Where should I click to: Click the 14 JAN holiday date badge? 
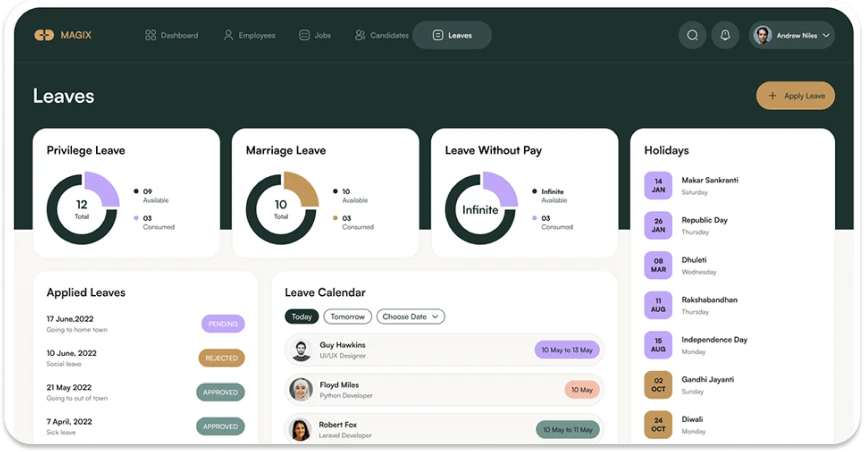(657, 186)
